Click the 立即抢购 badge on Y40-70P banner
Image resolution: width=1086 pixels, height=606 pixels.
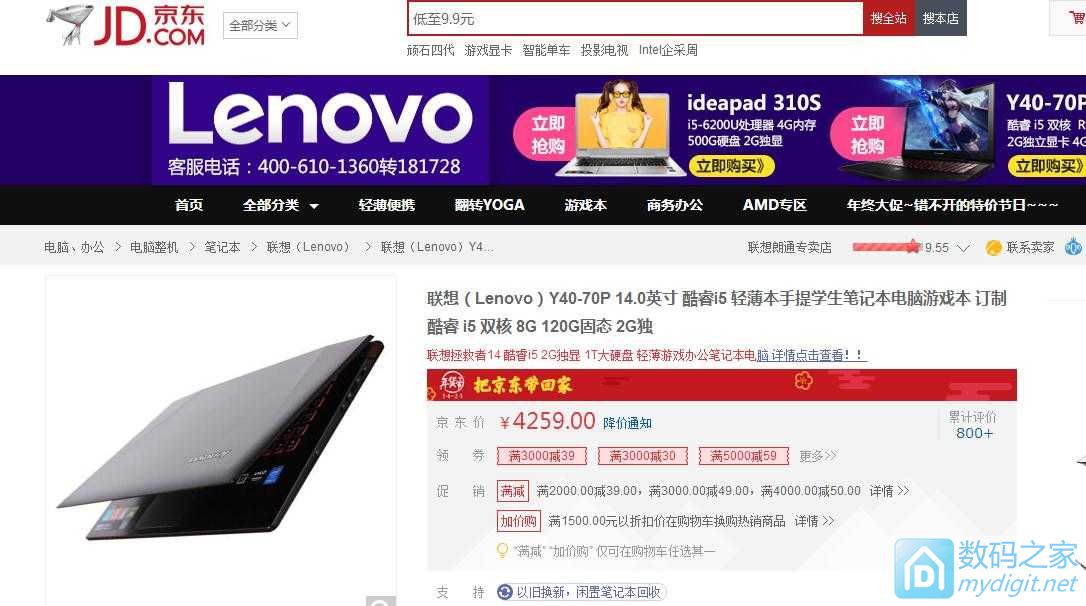[867, 134]
